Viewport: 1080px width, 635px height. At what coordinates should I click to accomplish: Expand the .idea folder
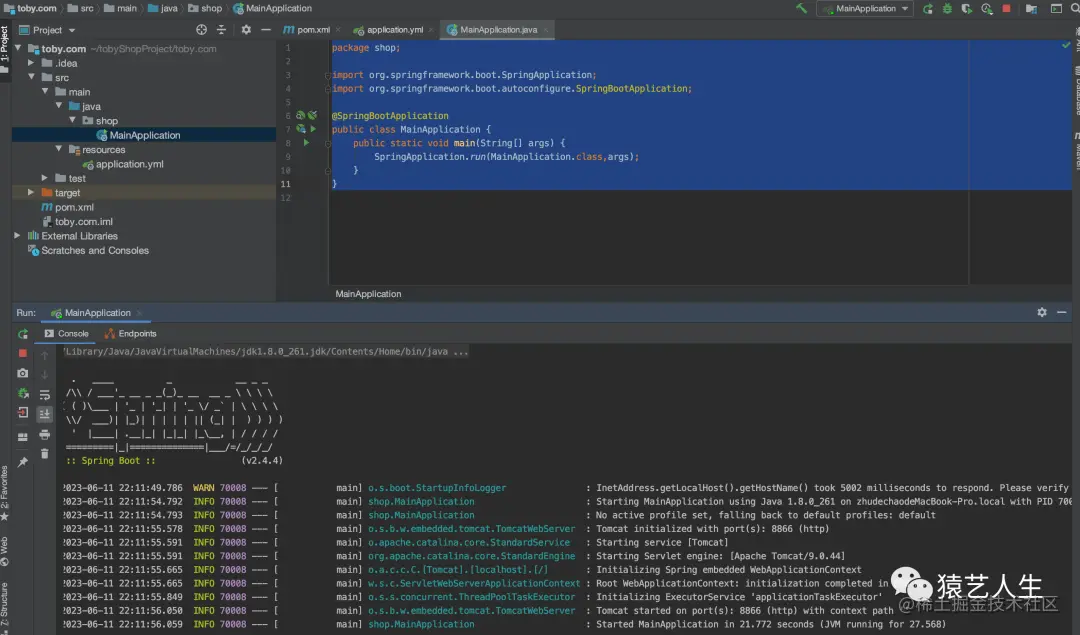tap(31, 63)
